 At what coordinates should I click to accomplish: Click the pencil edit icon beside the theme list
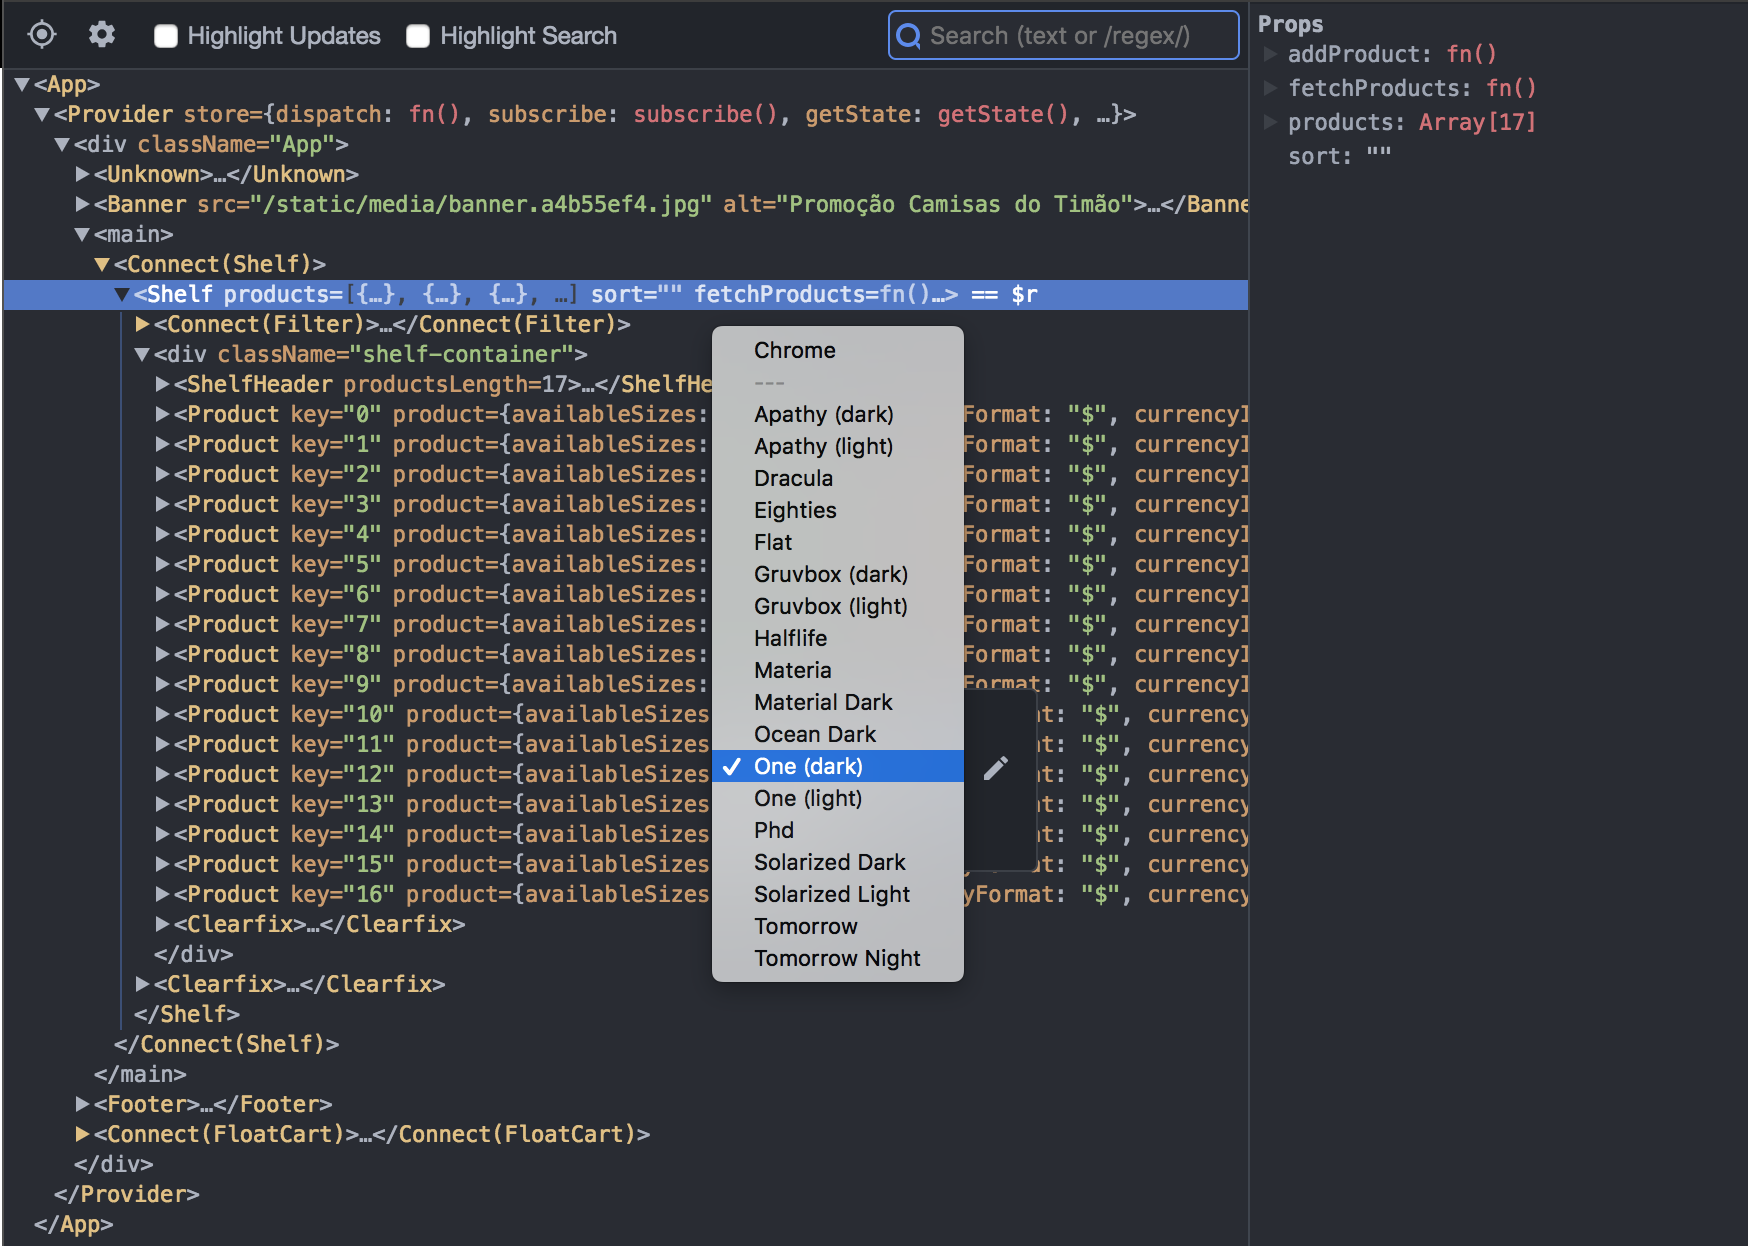click(995, 766)
